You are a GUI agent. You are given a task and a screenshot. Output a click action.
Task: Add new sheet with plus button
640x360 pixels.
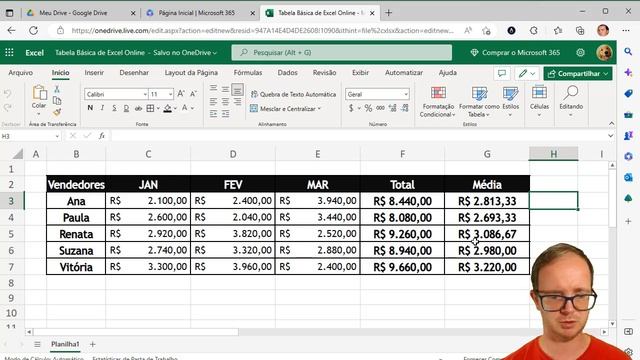coord(93,344)
